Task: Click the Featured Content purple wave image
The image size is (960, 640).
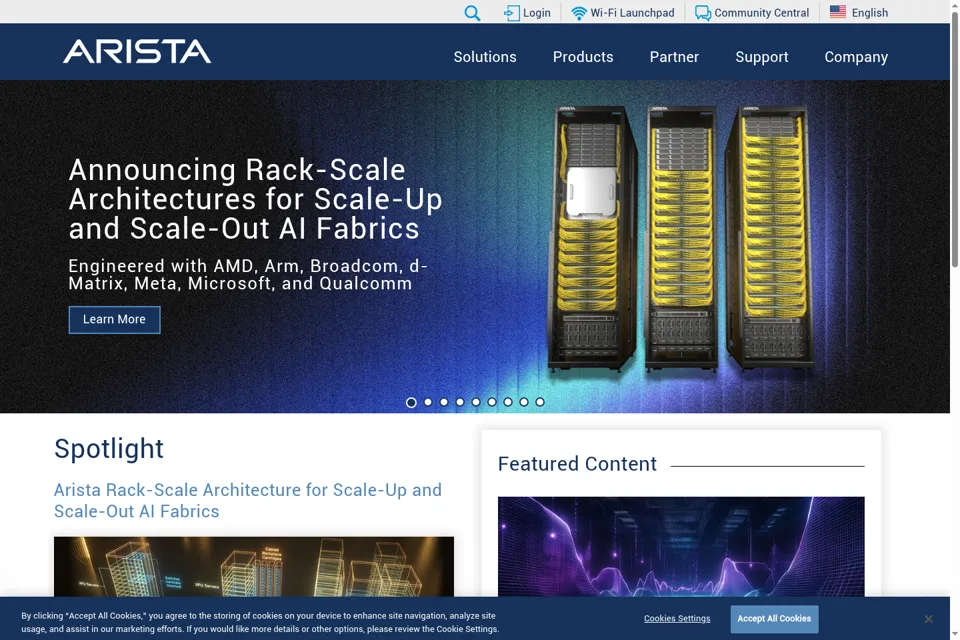Action: click(681, 546)
